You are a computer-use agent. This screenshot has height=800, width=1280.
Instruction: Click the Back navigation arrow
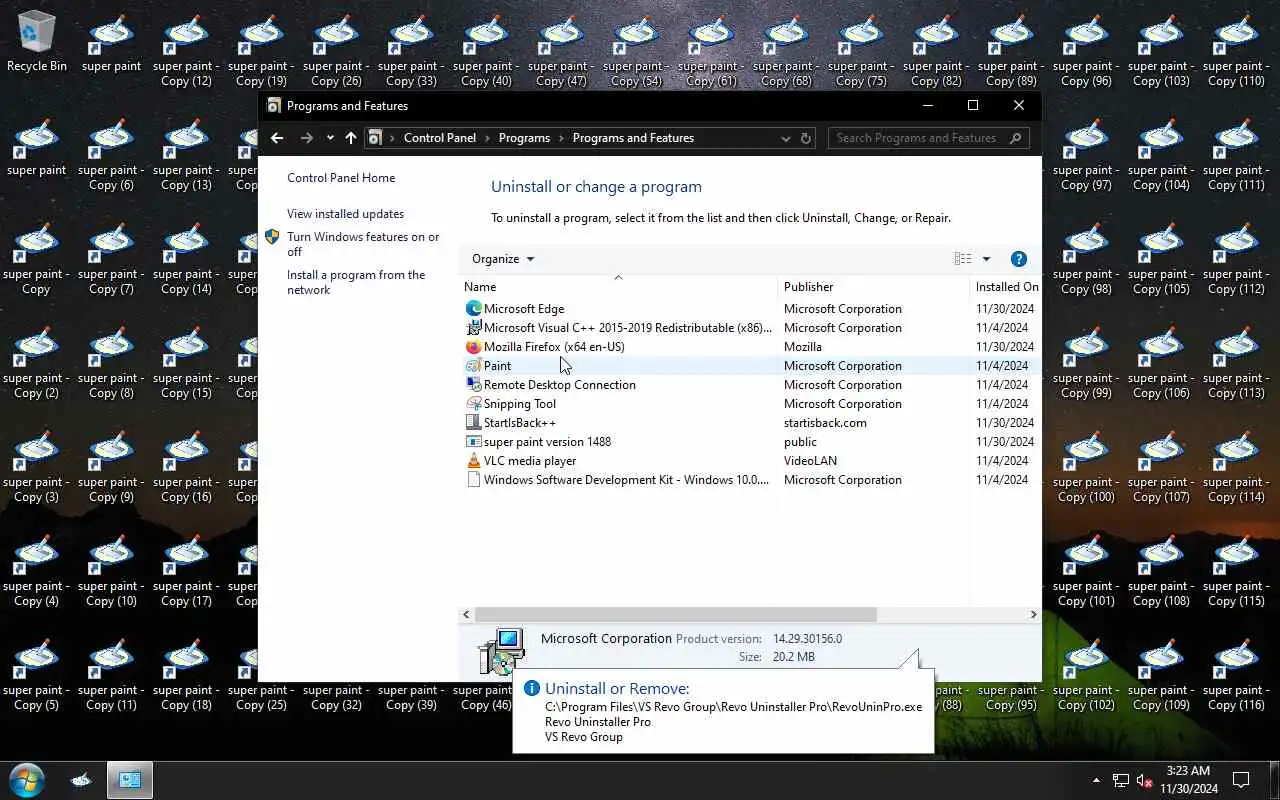(277, 138)
